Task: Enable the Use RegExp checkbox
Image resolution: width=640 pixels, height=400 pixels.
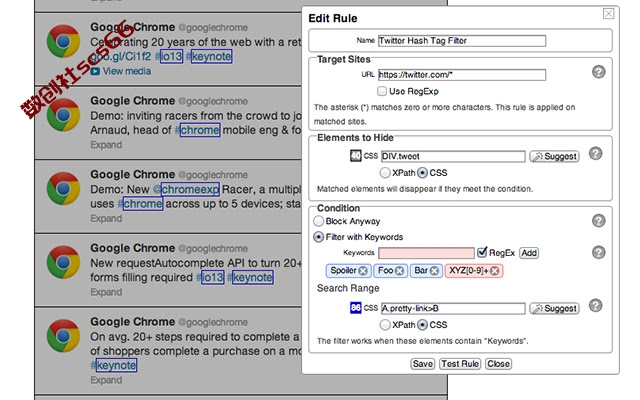Action: [382, 91]
